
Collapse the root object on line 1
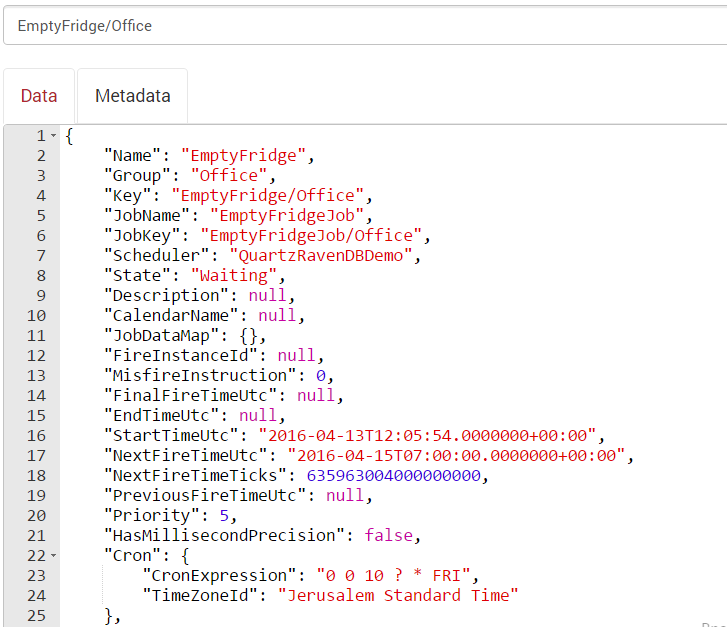(x=54, y=136)
